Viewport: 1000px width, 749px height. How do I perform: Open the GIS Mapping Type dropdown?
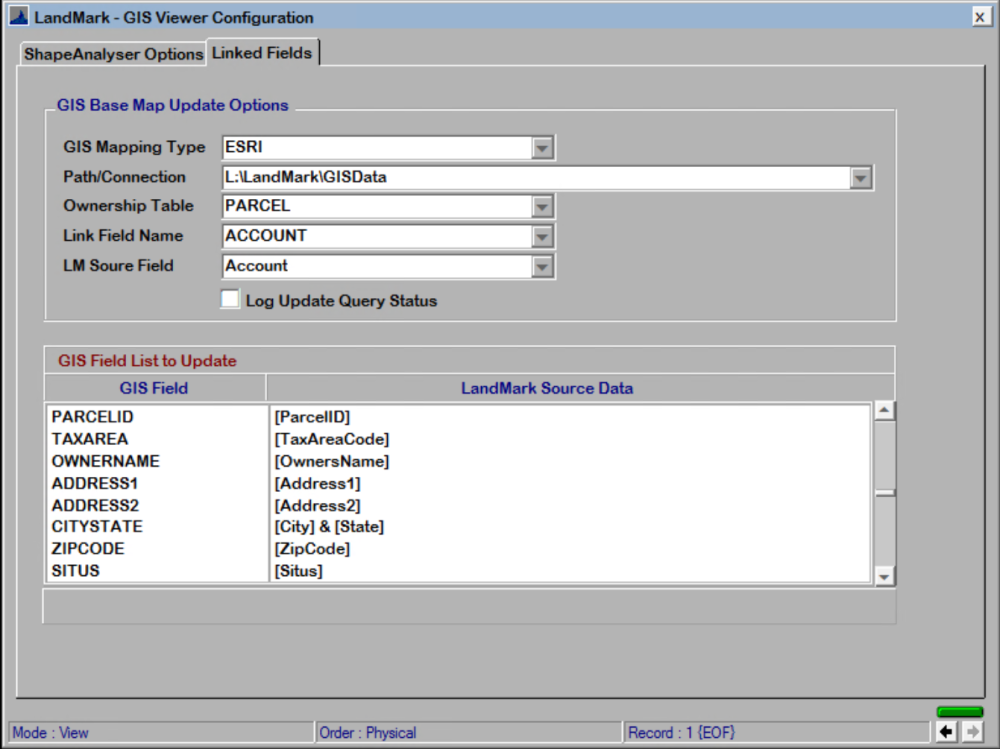542,148
